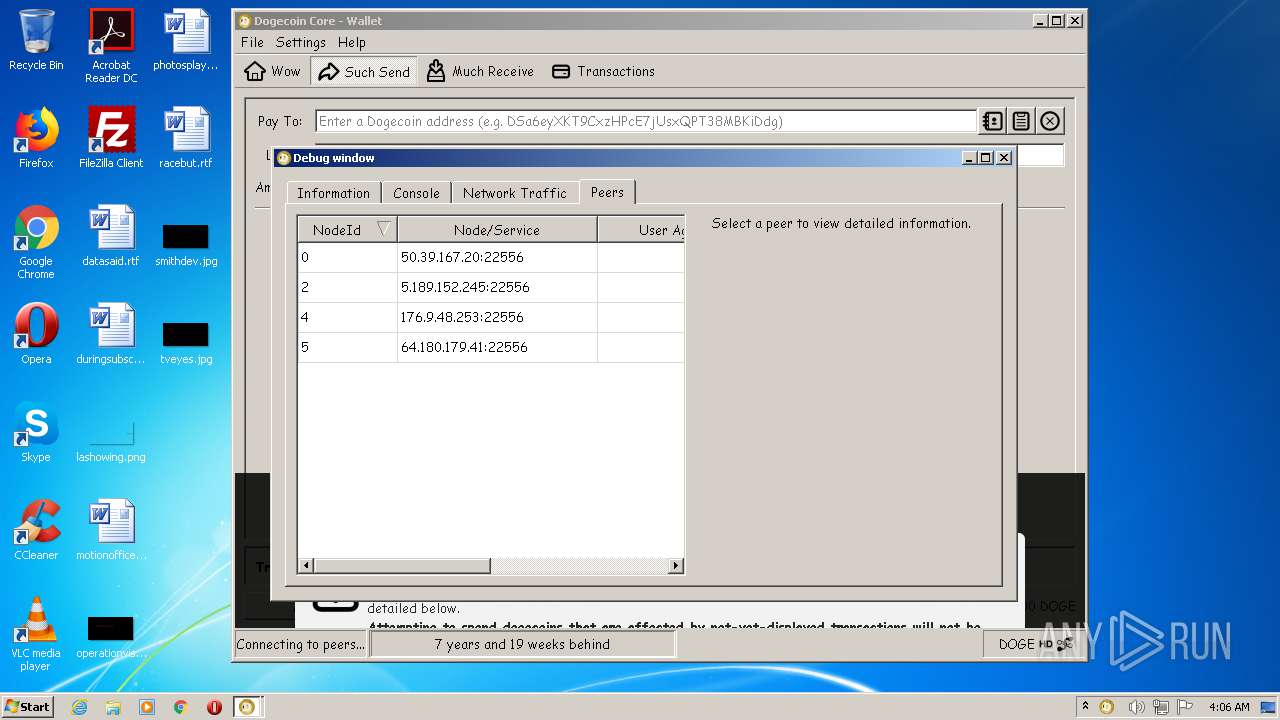Open Windows Explorer folder in taskbar
This screenshot has height=720, width=1280.
113,706
